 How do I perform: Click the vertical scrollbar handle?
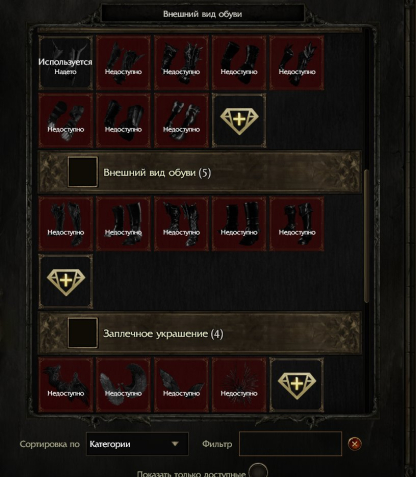click(x=366, y=236)
